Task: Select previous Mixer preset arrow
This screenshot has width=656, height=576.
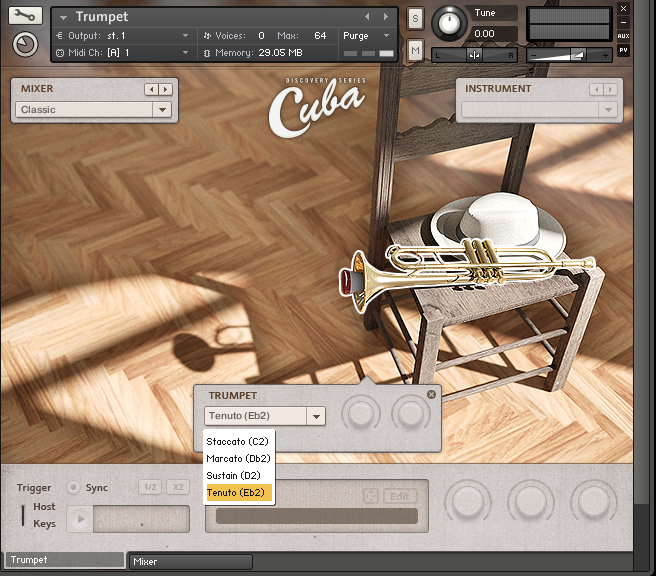Action: point(151,89)
